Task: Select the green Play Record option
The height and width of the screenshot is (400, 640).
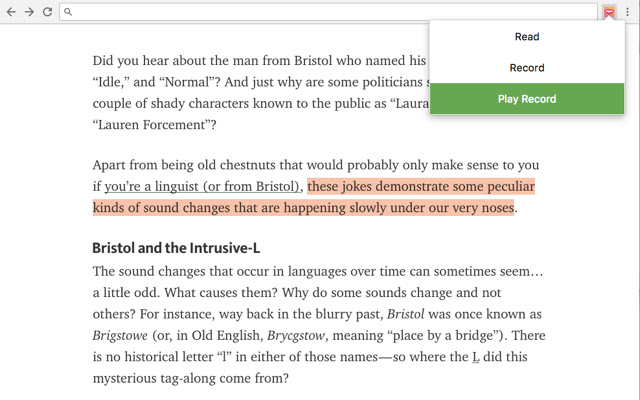Action: [527, 99]
